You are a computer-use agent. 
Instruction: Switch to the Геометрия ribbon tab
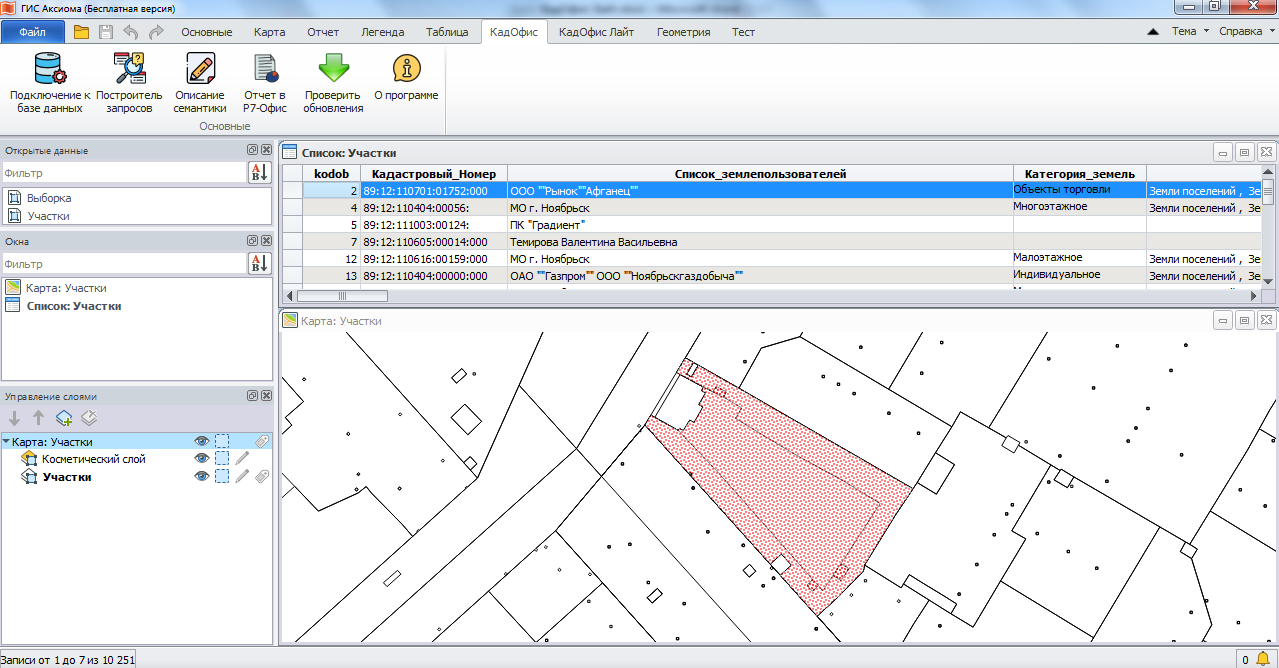(x=683, y=32)
